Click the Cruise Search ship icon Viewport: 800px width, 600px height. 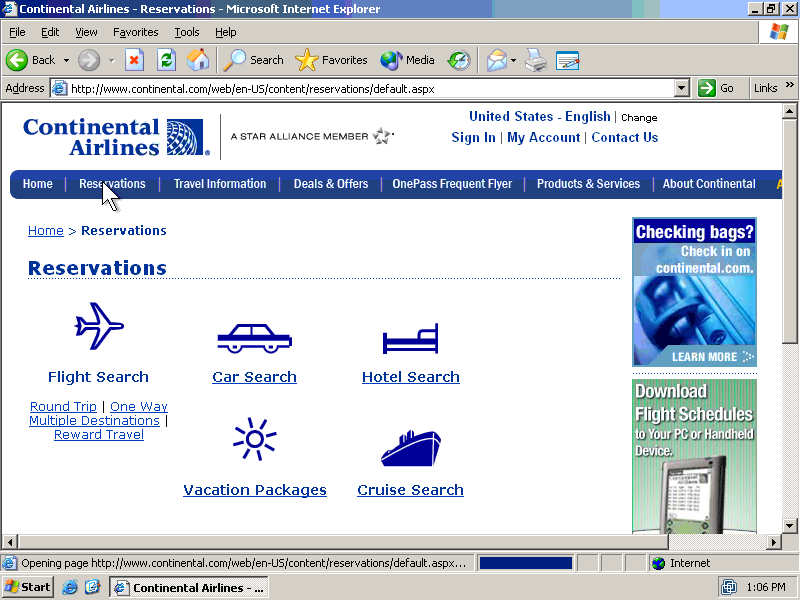(x=411, y=448)
